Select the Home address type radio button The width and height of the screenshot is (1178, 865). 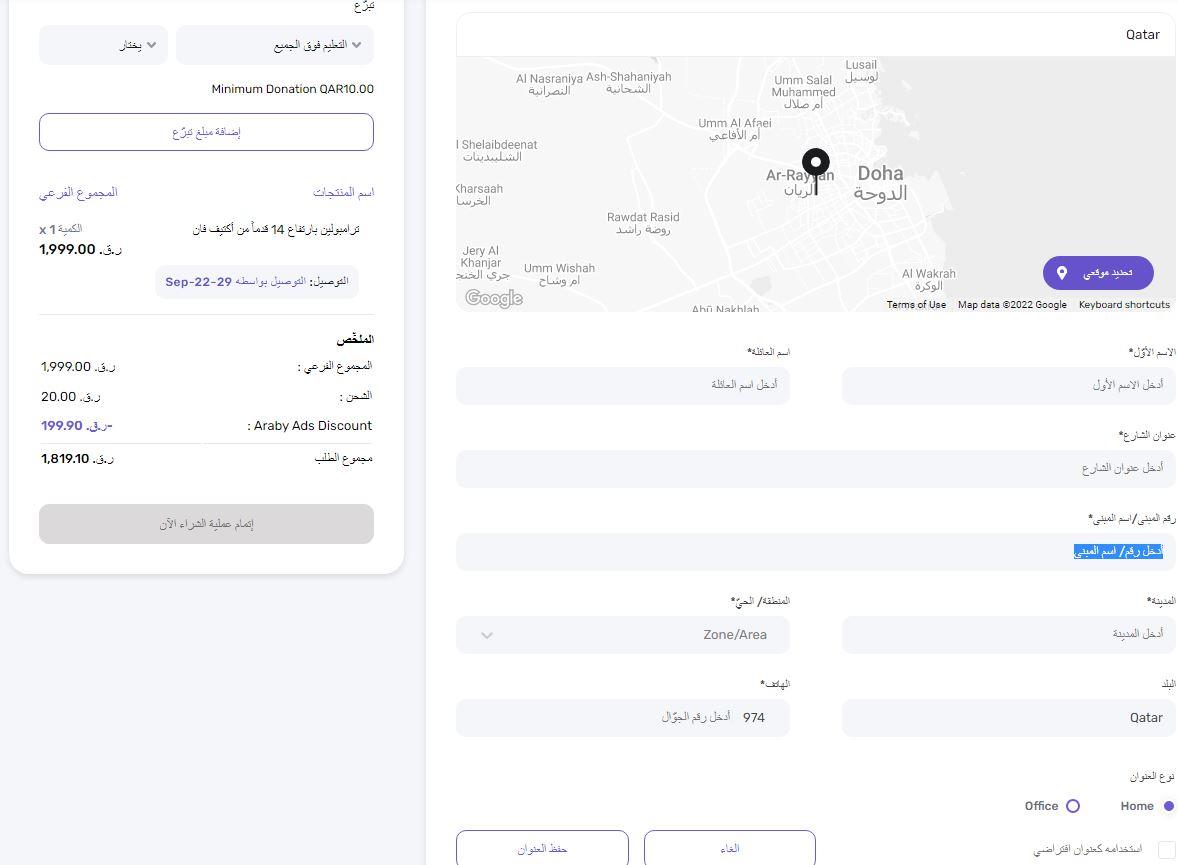1167,806
